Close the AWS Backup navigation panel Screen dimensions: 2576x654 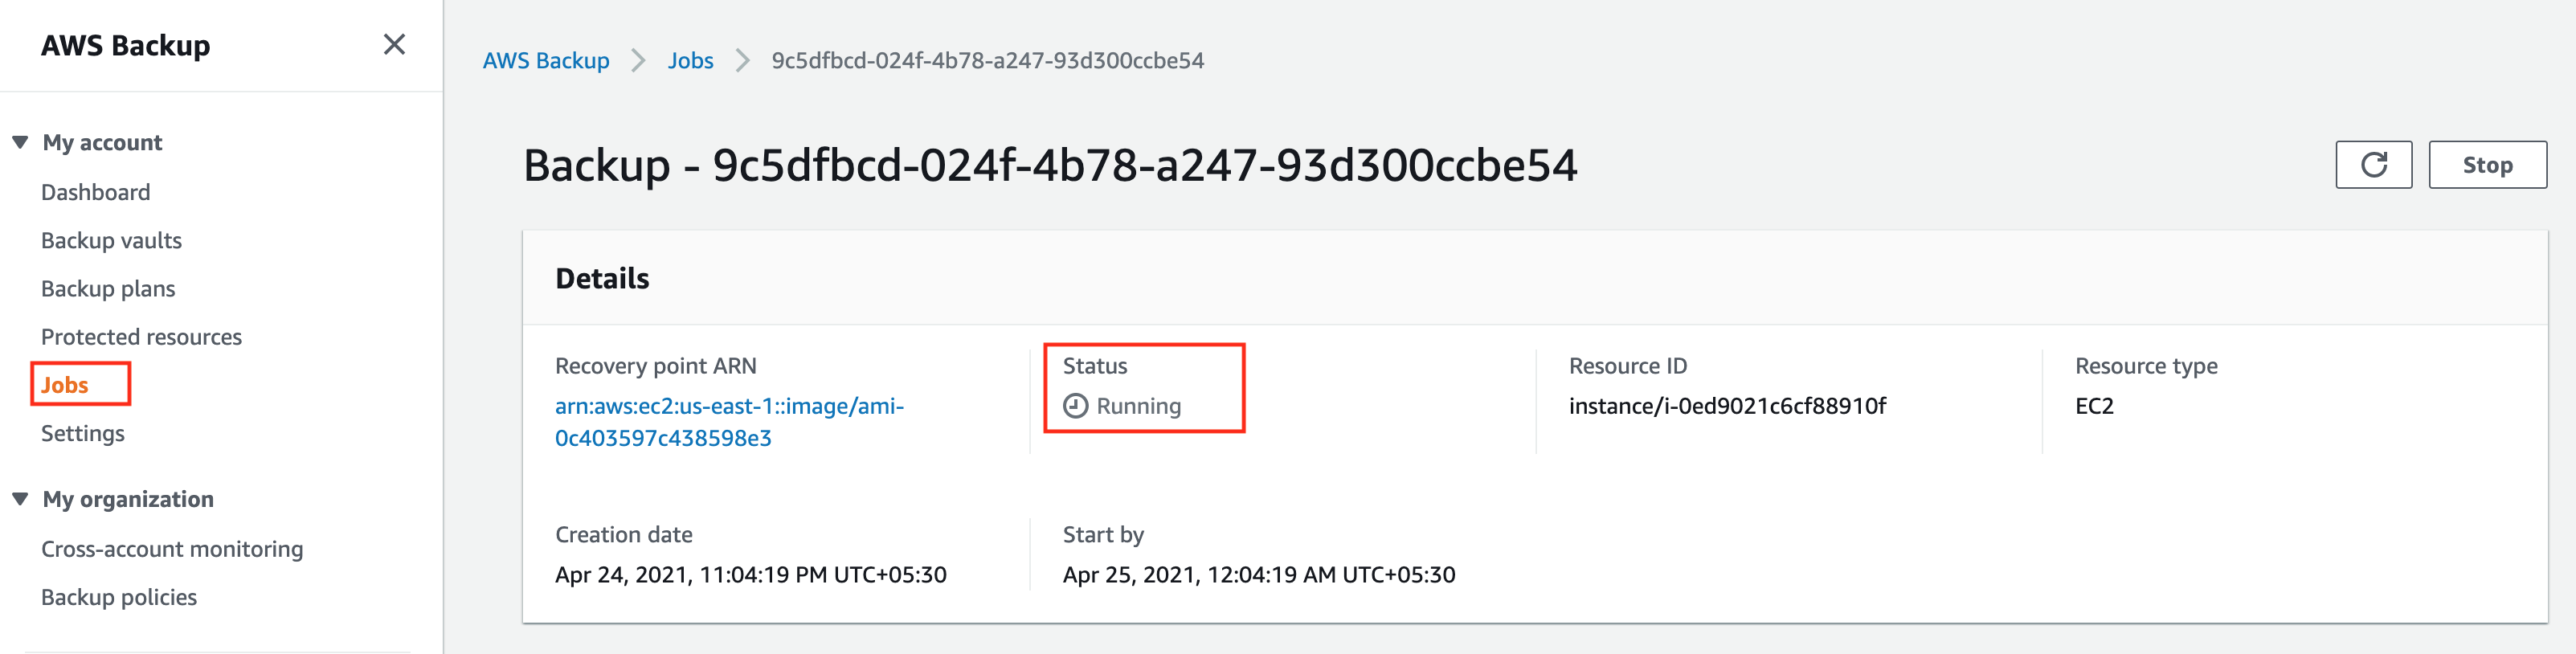point(394,44)
